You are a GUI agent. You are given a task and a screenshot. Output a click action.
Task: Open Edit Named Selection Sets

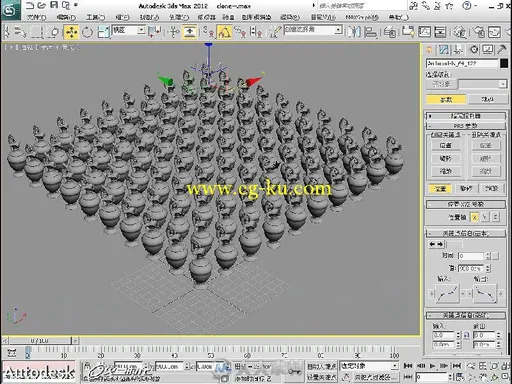pyautogui.click(x=275, y=32)
